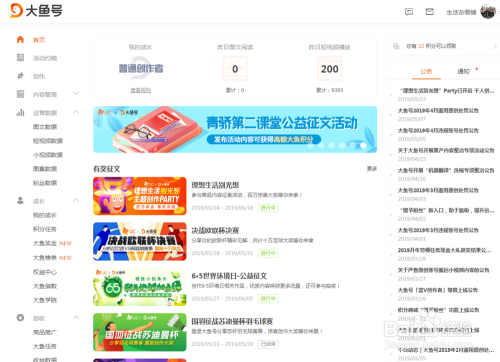The width and height of the screenshot is (500, 362).
Task: Click the 创收 coin icon in sidebar
Action: tap(20, 318)
